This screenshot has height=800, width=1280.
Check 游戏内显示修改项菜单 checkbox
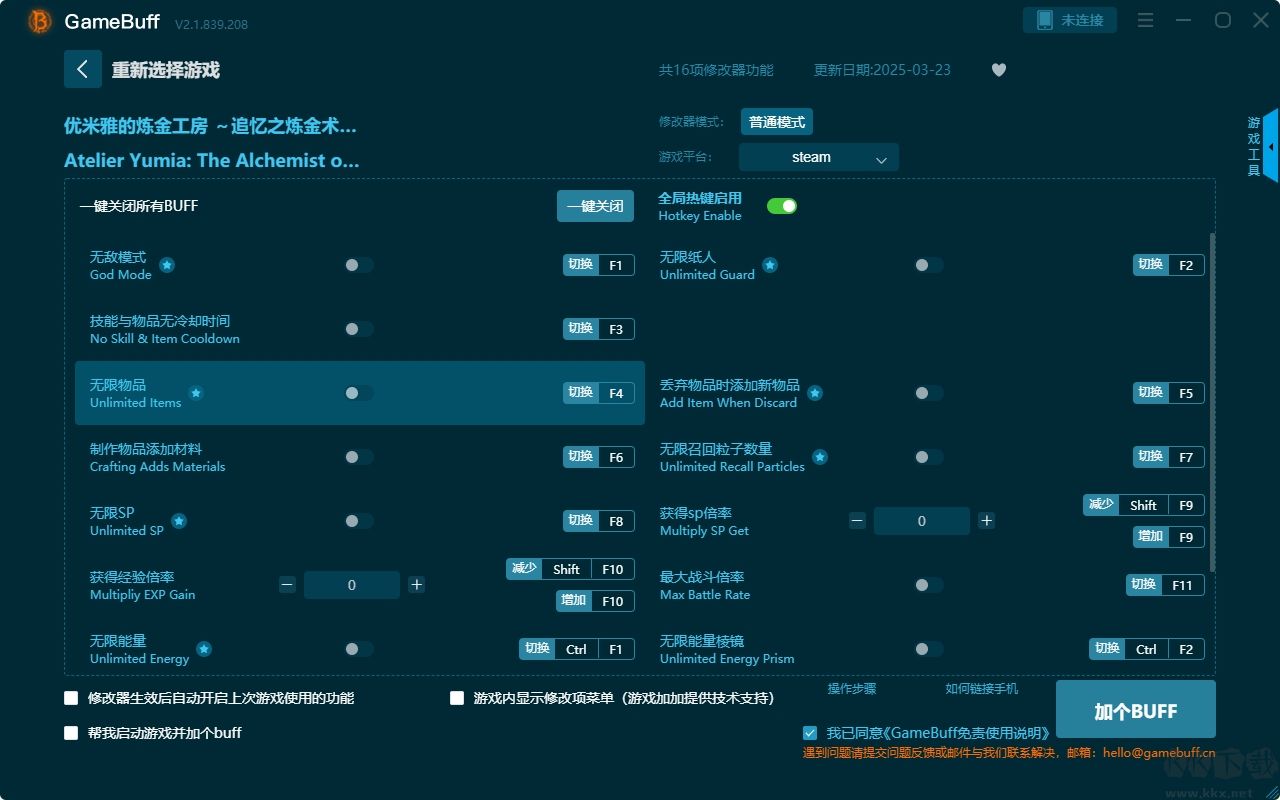(457, 698)
